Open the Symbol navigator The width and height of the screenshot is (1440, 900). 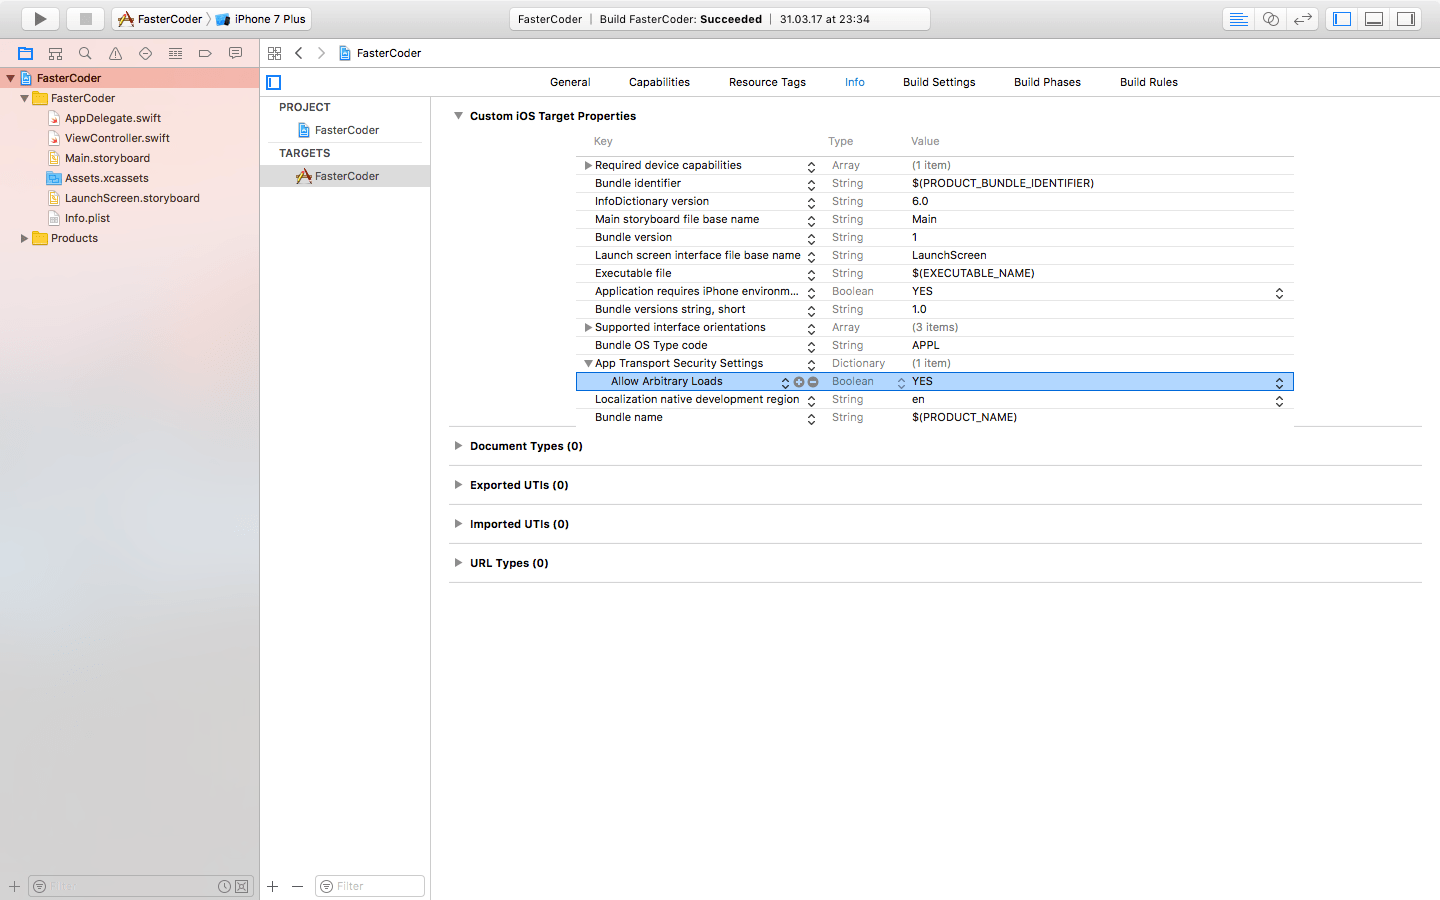point(55,53)
